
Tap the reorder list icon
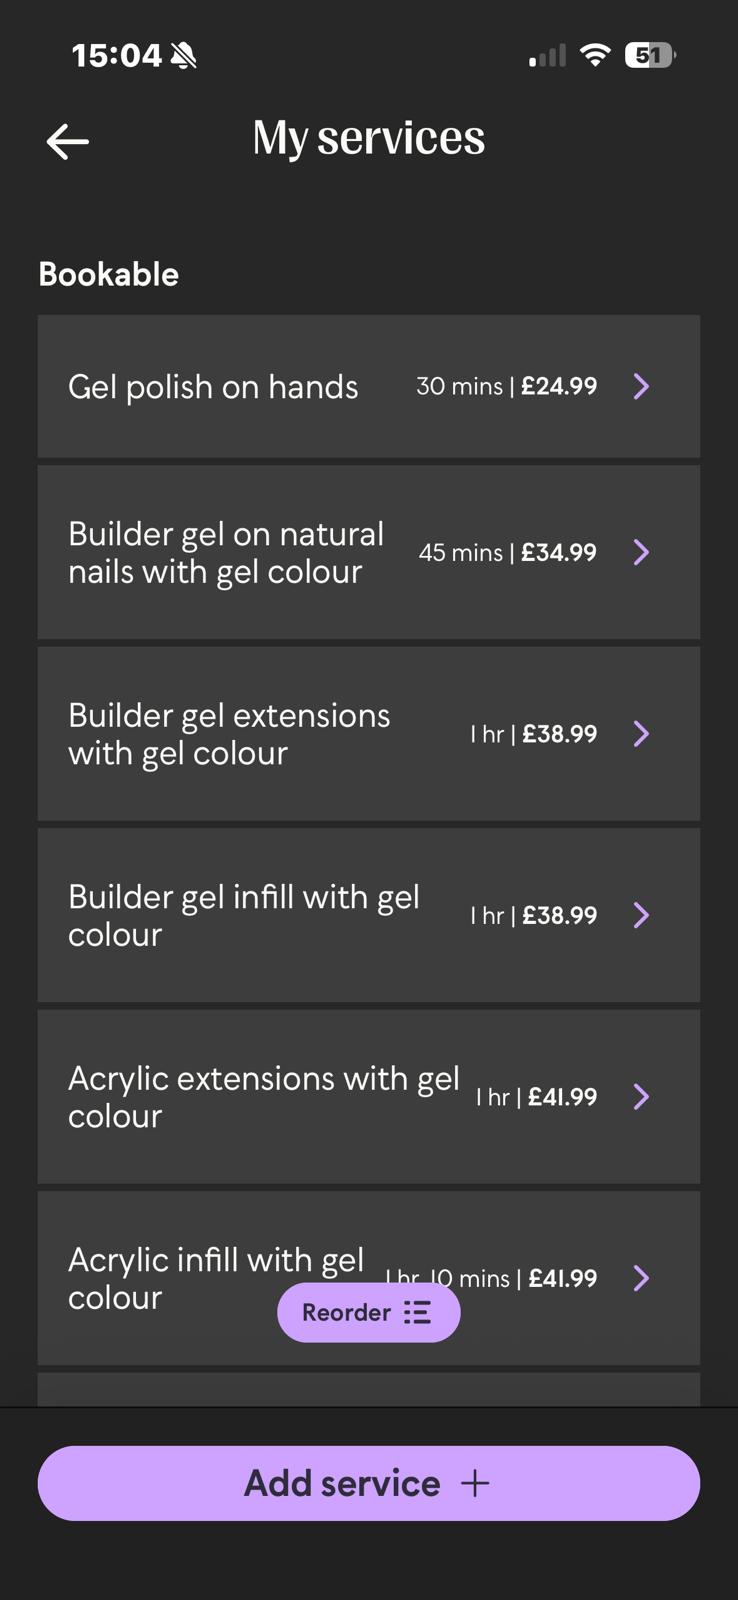(x=417, y=1313)
